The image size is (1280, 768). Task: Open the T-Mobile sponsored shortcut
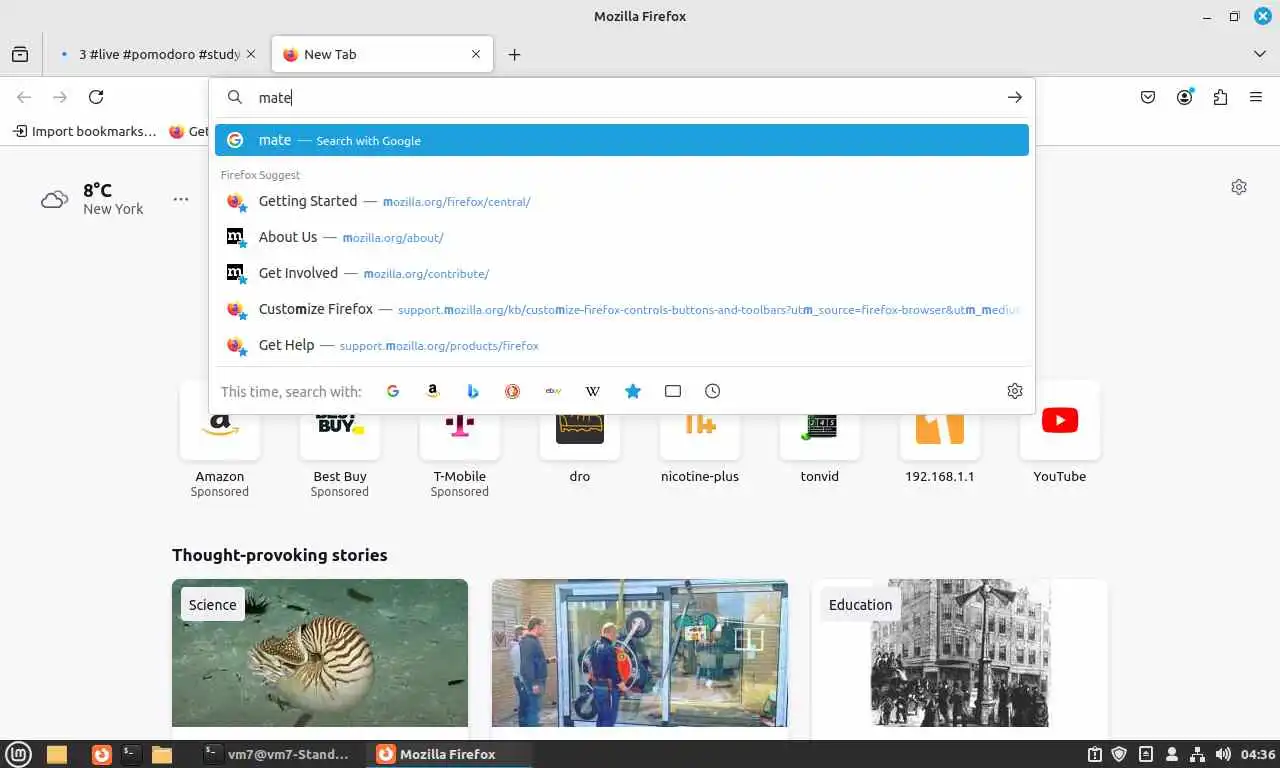point(460,440)
